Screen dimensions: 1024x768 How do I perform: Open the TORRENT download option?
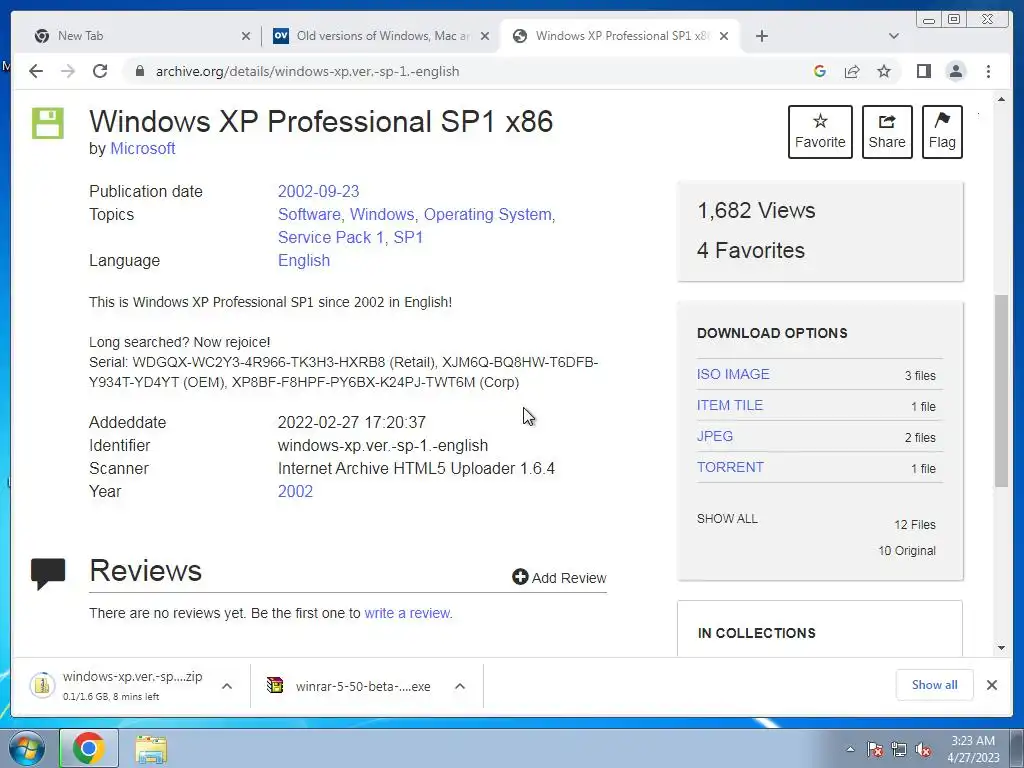point(730,467)
